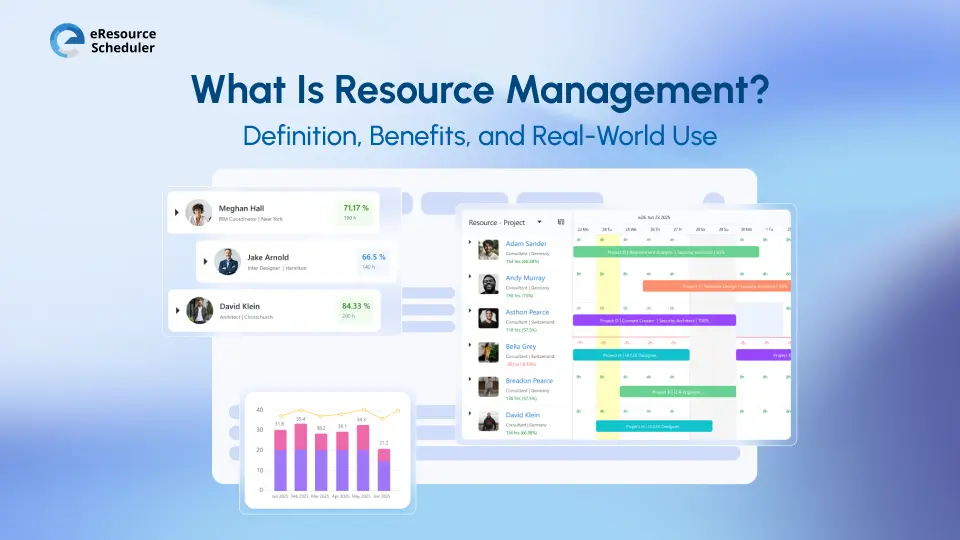
Task: Open the Andy Murray name link
Action: [525, 278]
